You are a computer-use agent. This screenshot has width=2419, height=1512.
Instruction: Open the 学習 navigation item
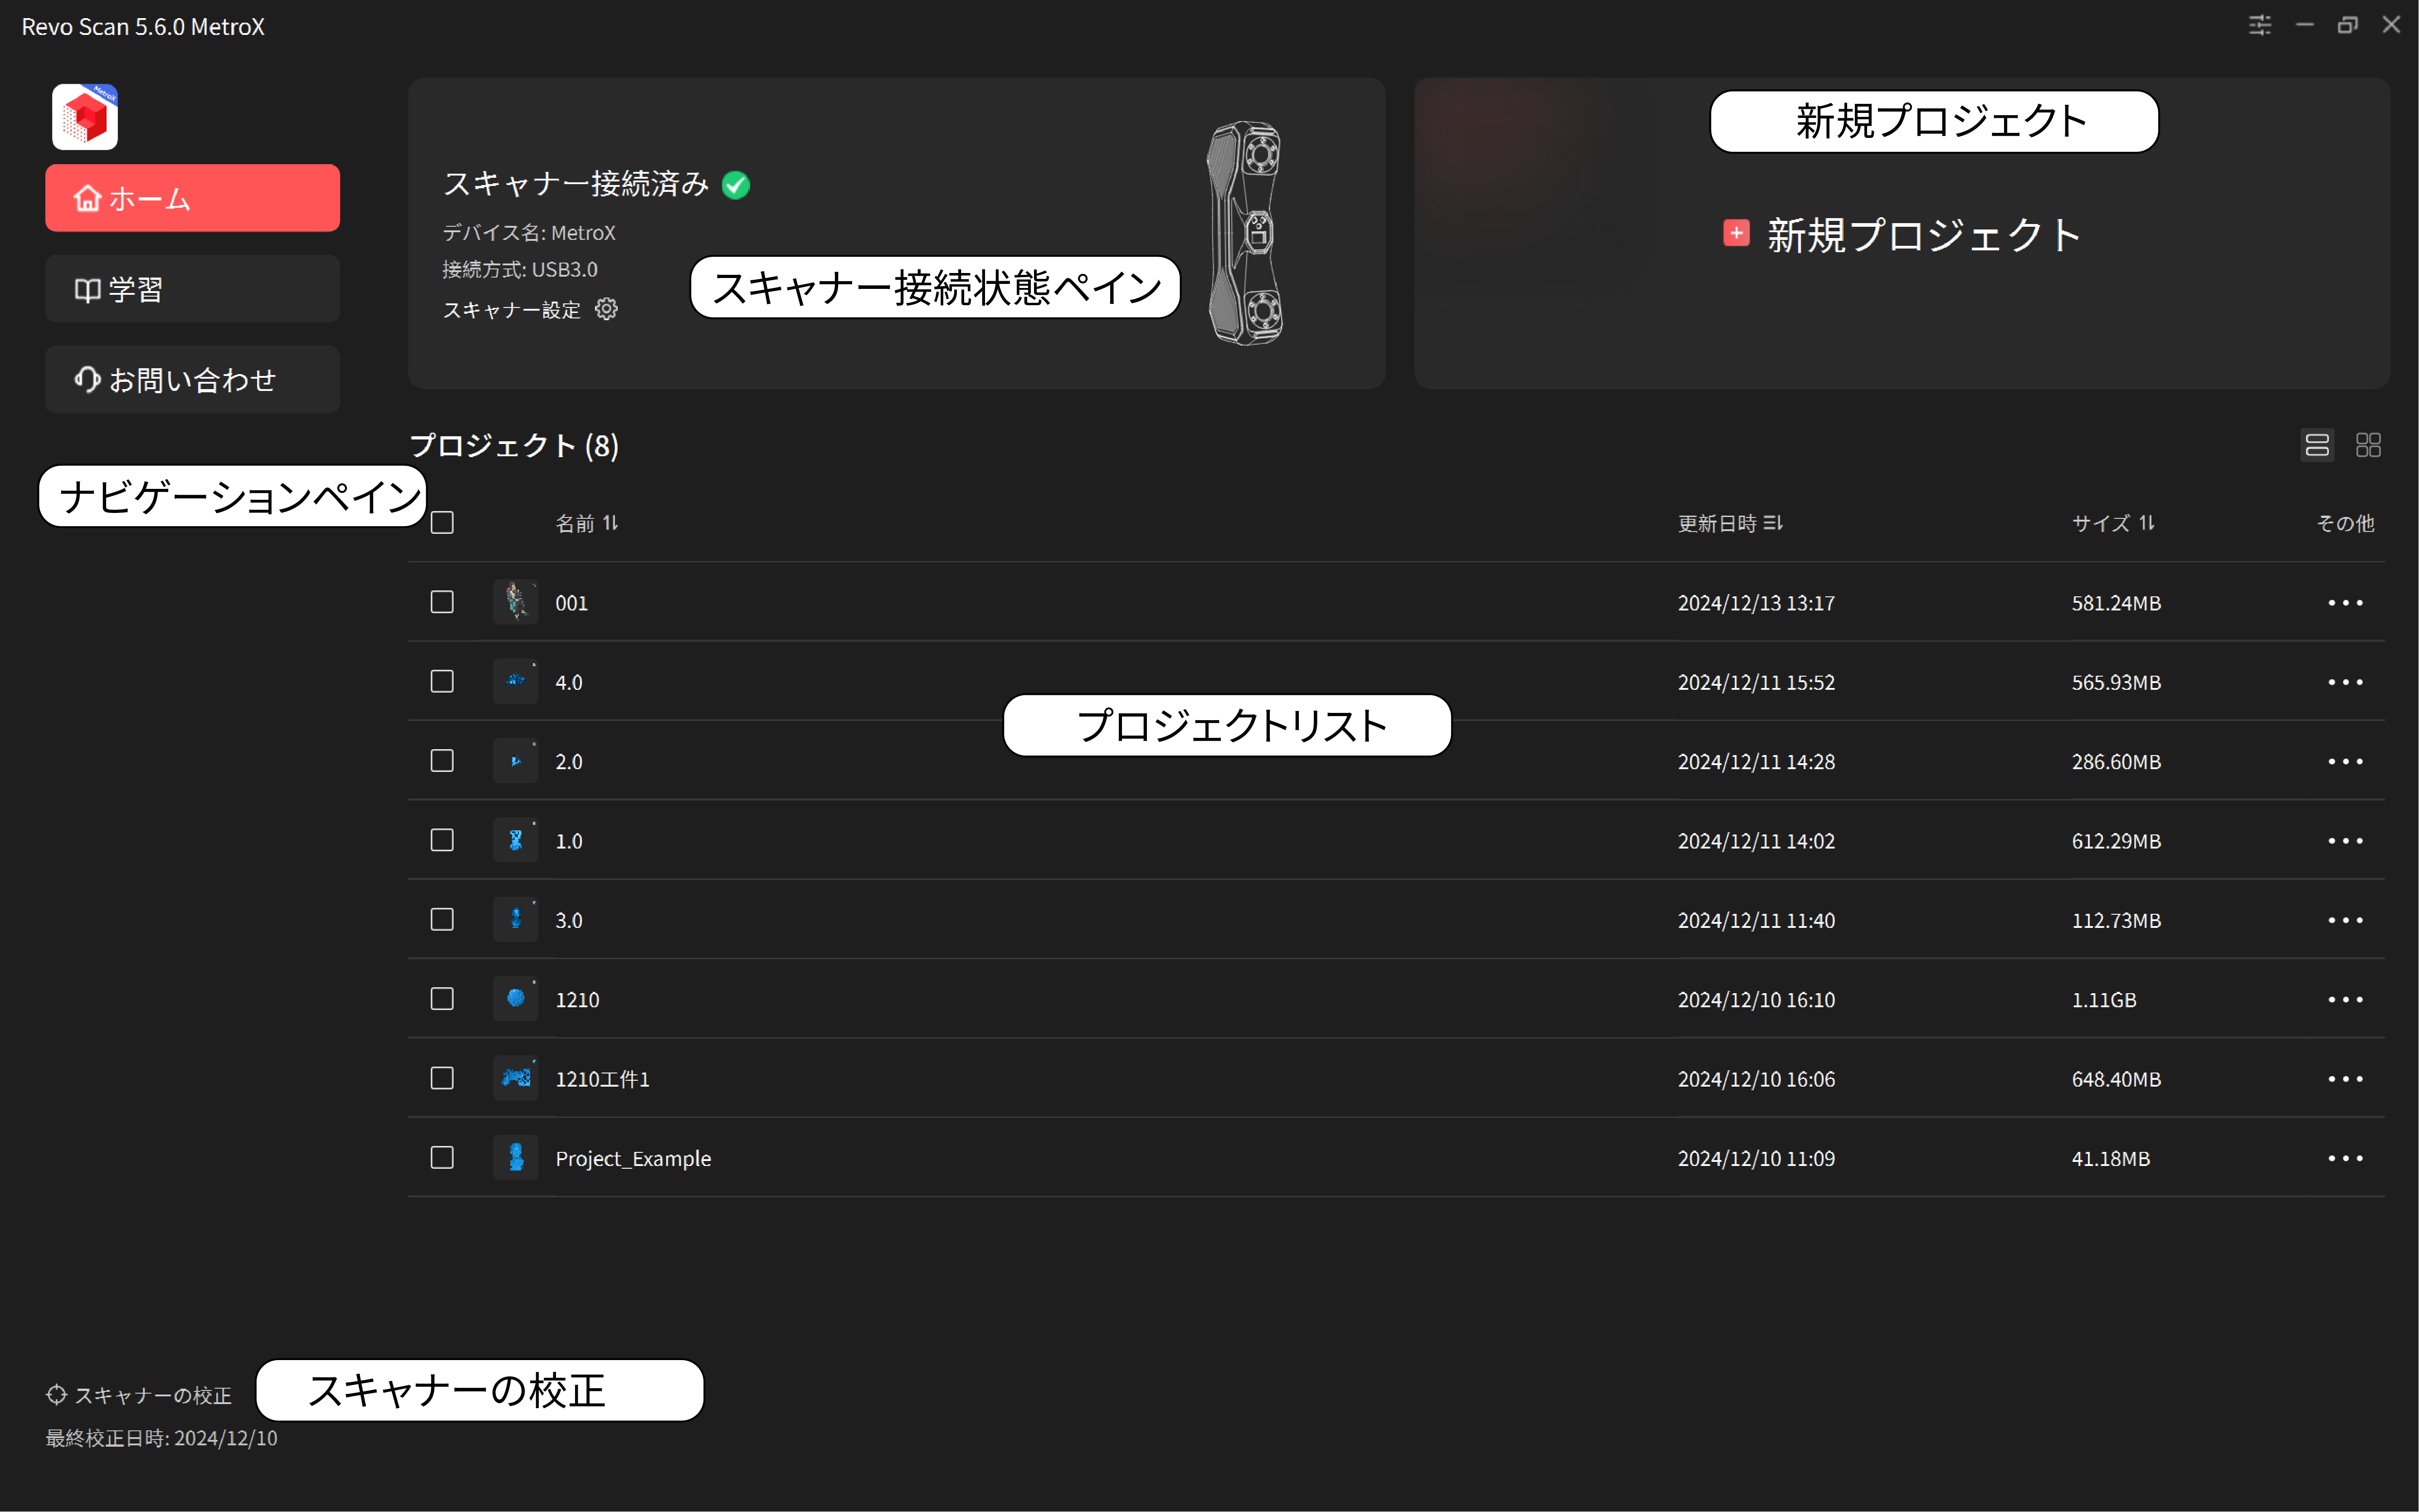(x=192, y=289)
